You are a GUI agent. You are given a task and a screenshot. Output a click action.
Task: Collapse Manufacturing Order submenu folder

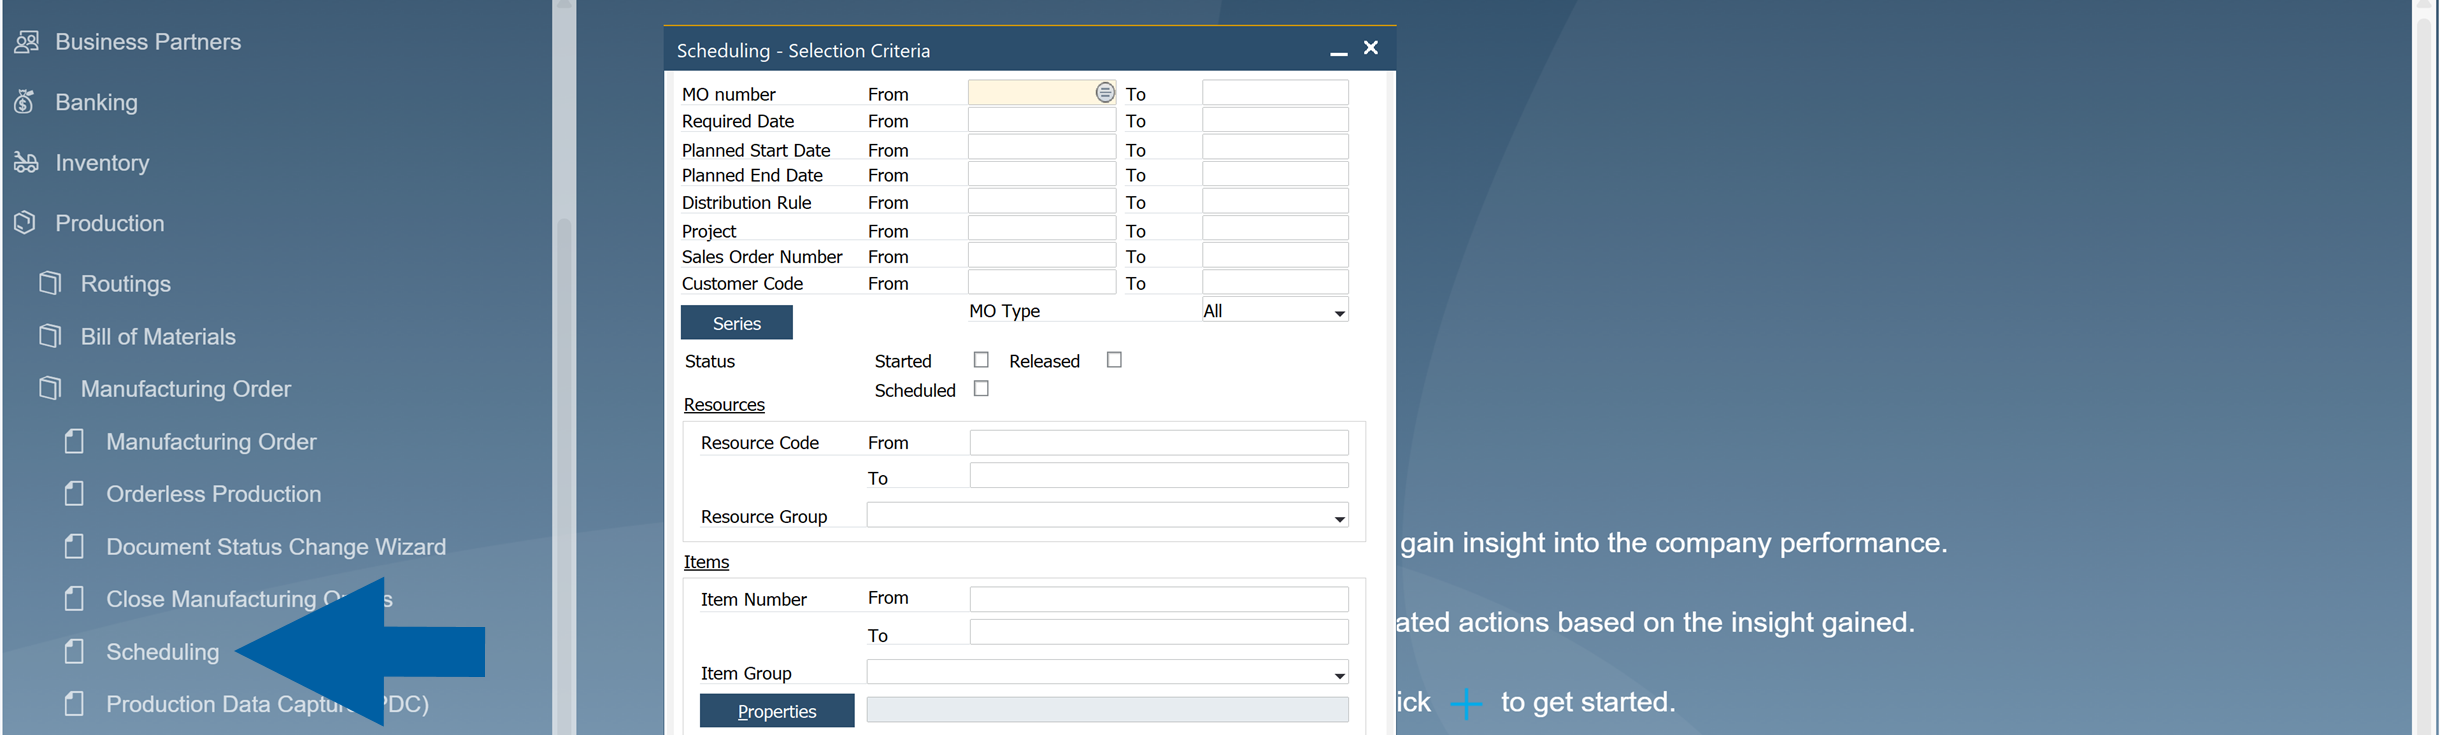pyautogui.click(x=186, y=389)
